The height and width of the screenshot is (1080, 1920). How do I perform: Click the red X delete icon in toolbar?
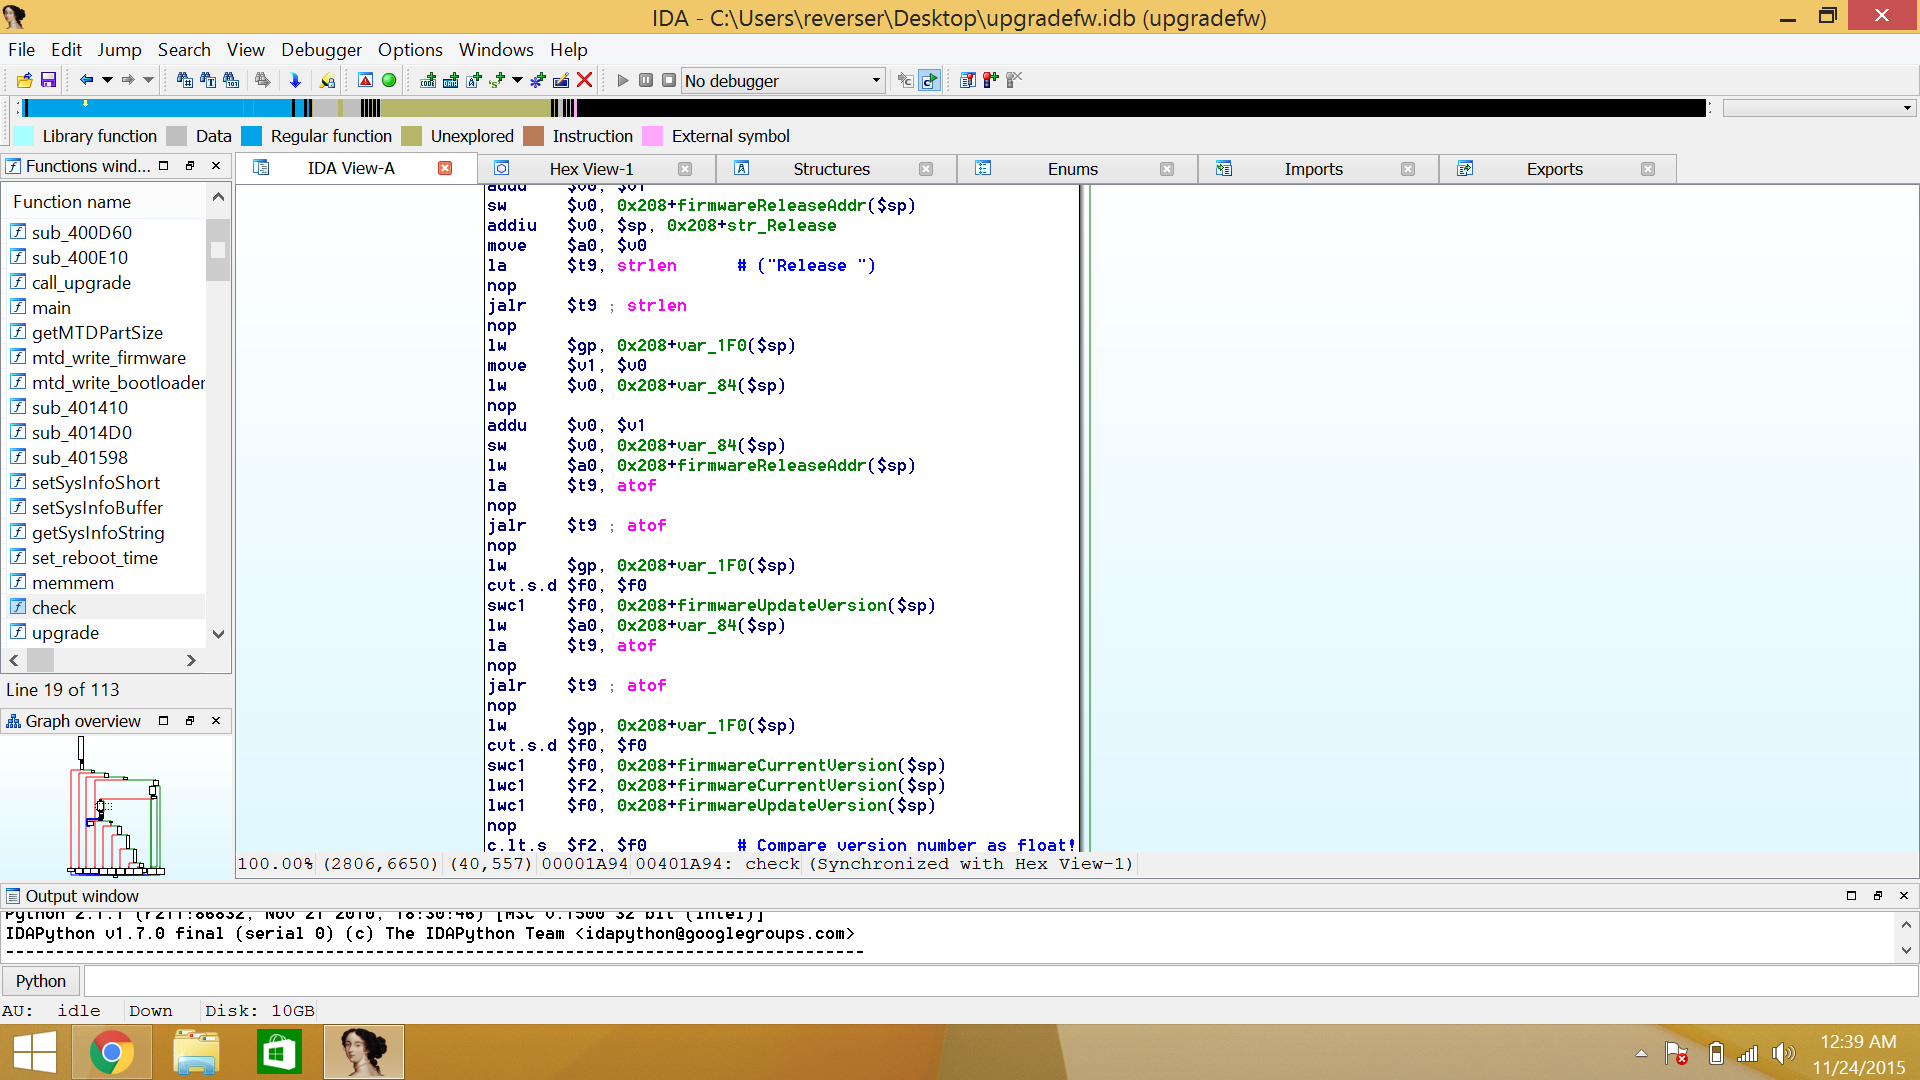point(585,80)
